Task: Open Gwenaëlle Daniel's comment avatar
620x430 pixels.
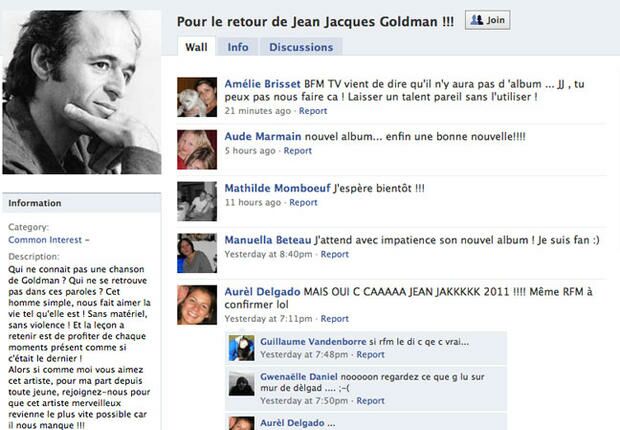Action: (x=242, y=383)
